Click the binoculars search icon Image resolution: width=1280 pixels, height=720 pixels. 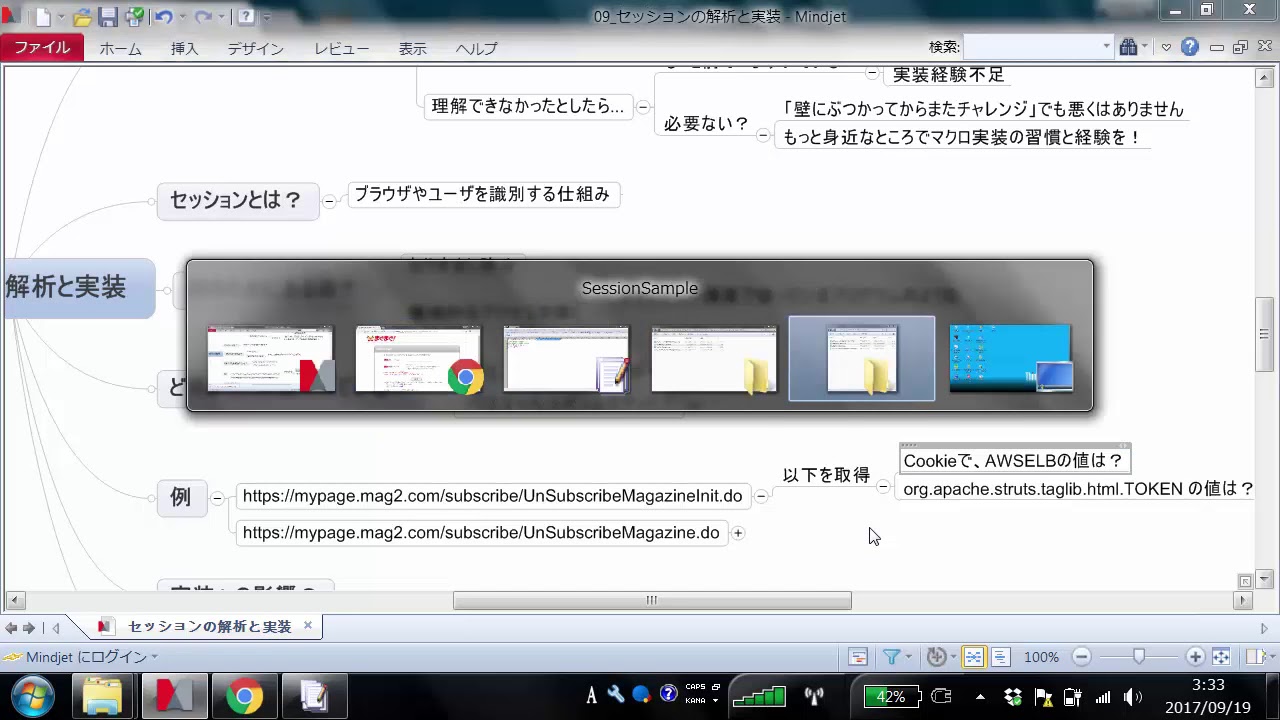point(1129,47)
